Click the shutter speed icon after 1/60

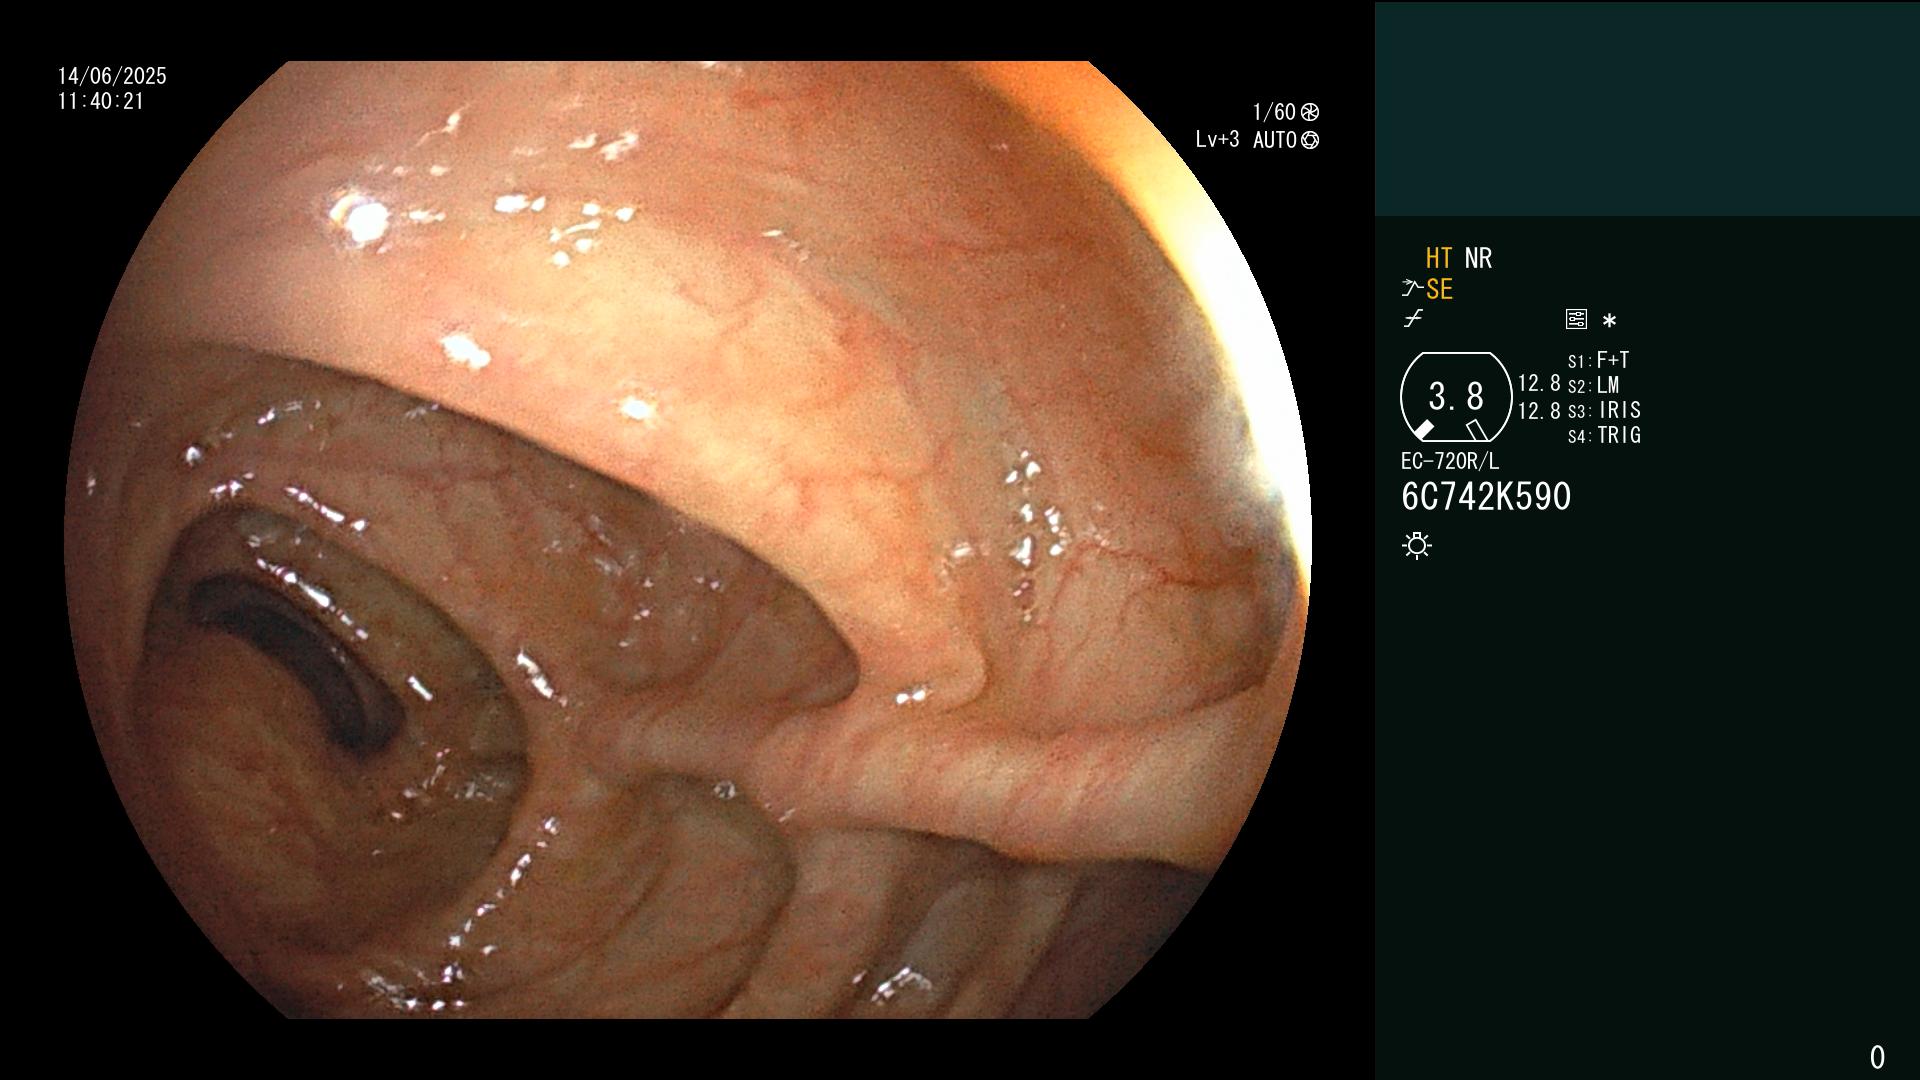(1310, 112)
